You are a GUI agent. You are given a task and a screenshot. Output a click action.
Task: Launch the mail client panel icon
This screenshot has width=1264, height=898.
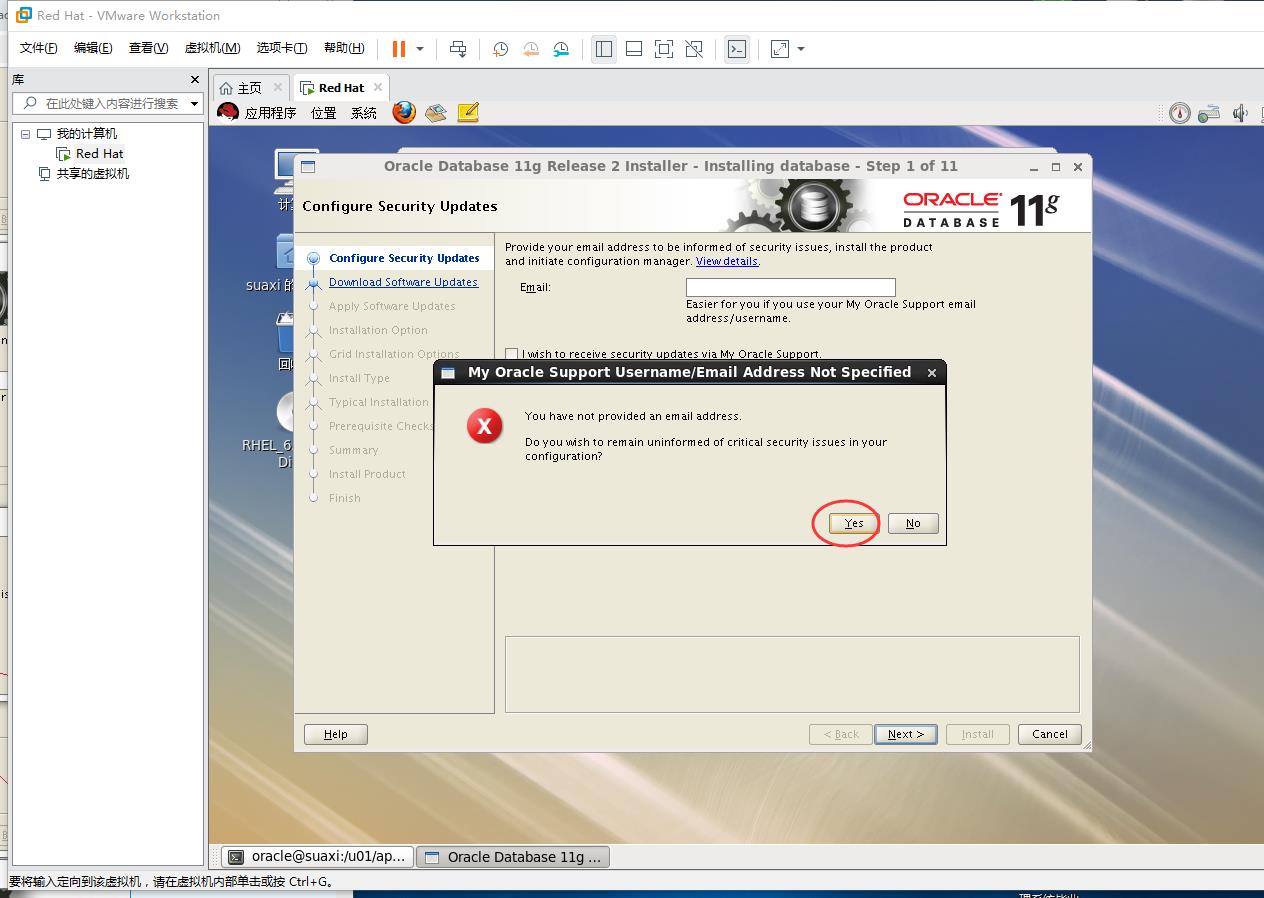pyautogui.click(x=435, y=113)
